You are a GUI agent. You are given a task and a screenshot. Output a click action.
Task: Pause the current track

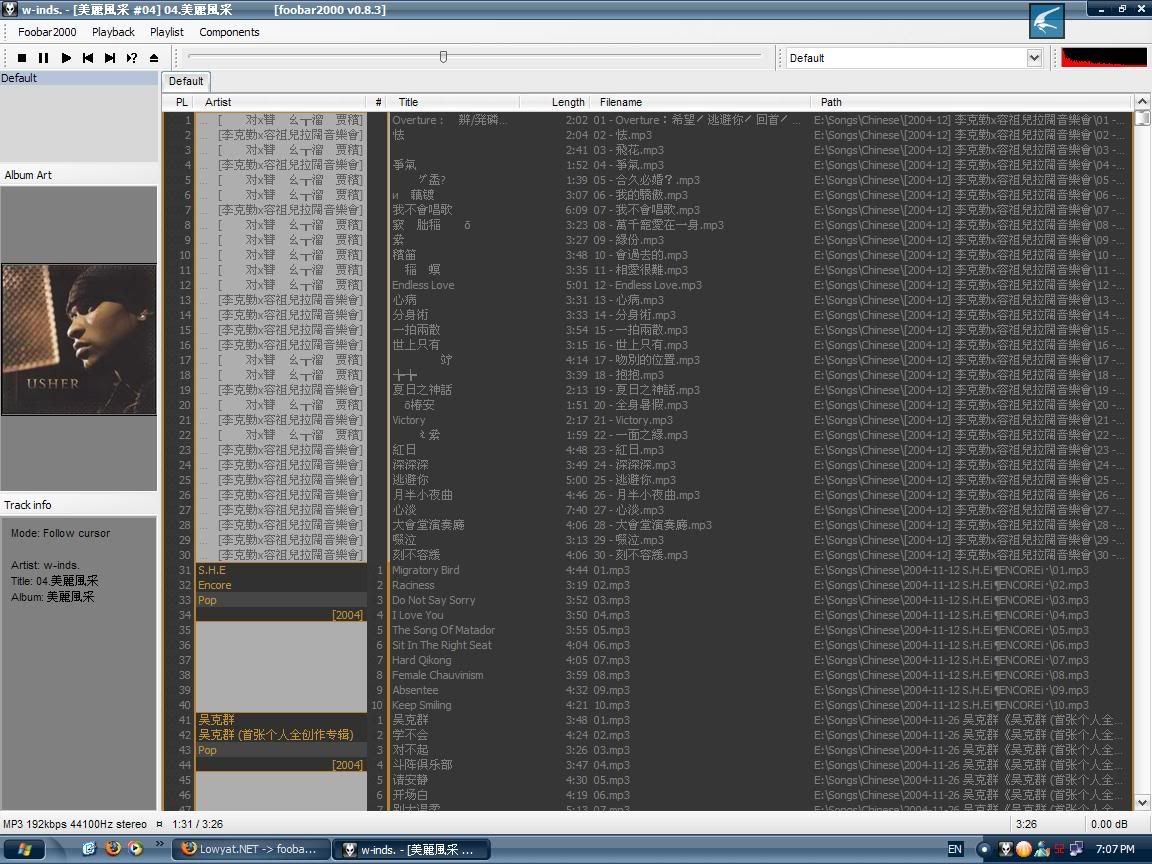[x=43, y=57]
